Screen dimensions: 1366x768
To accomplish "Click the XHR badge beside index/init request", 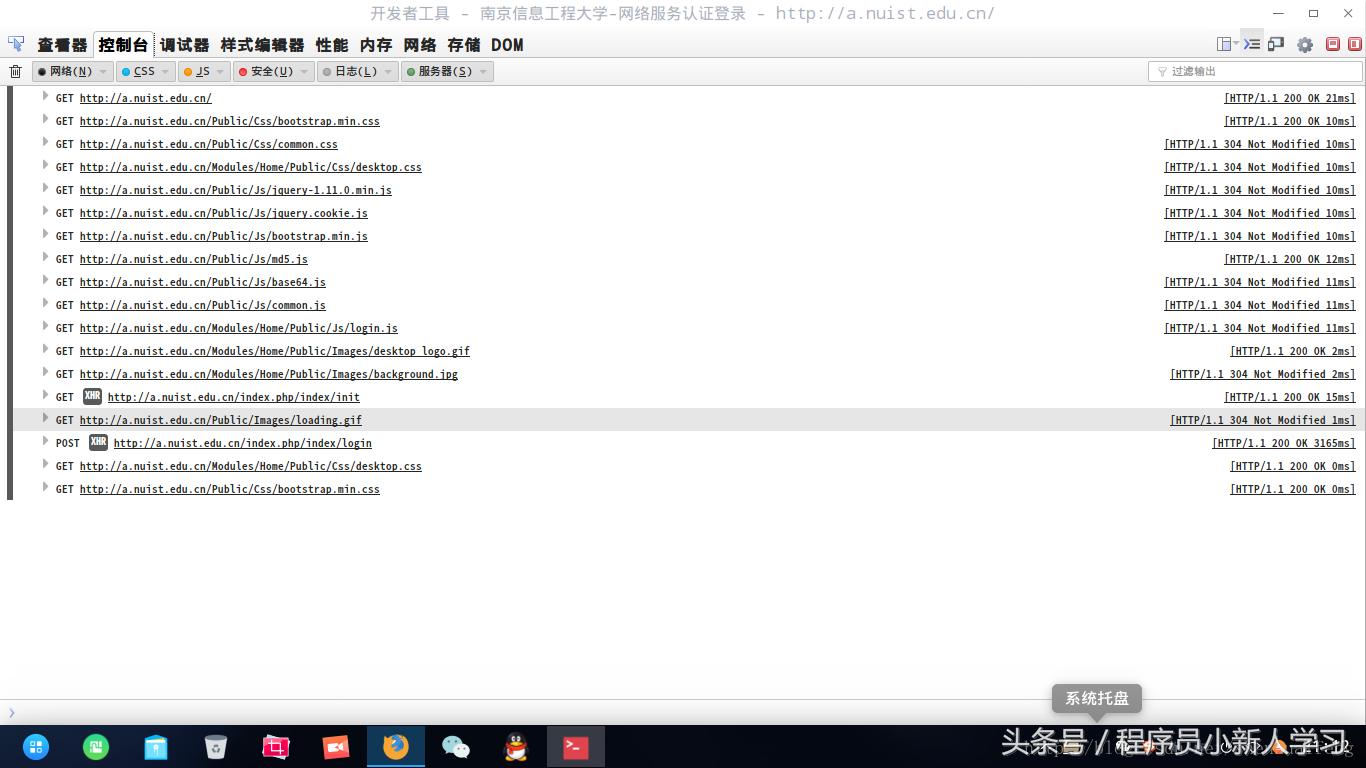I will pyautogui.click(x=92, y=397).
